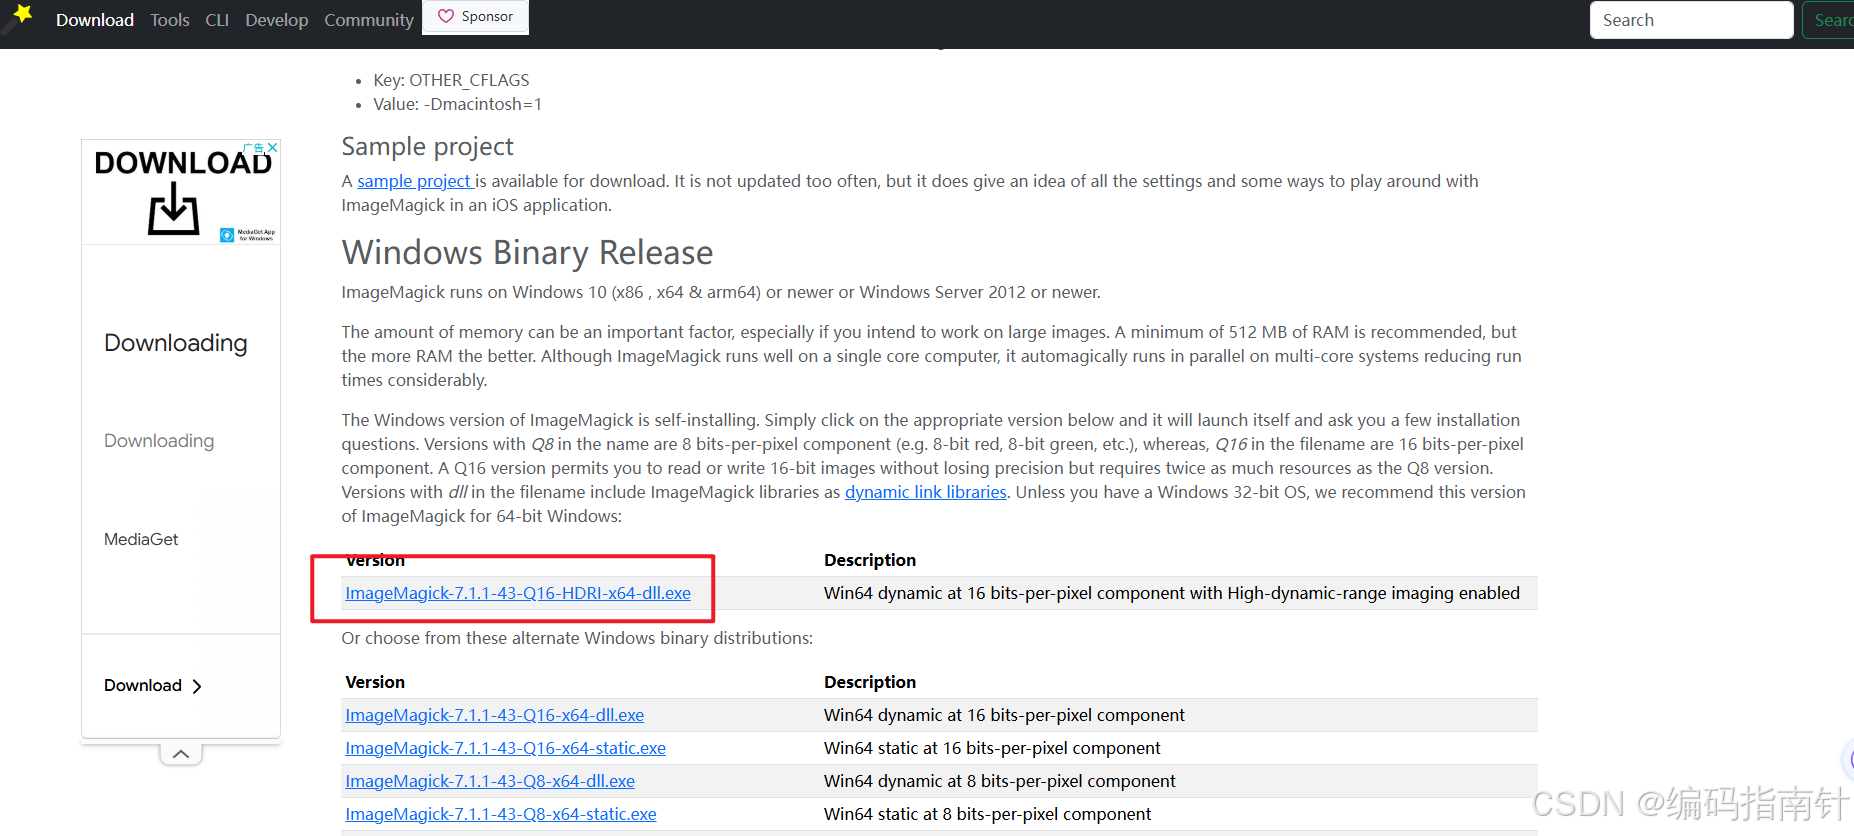Click the Sample project heading
Screen dimensions: 1854x836
point(427,147)
